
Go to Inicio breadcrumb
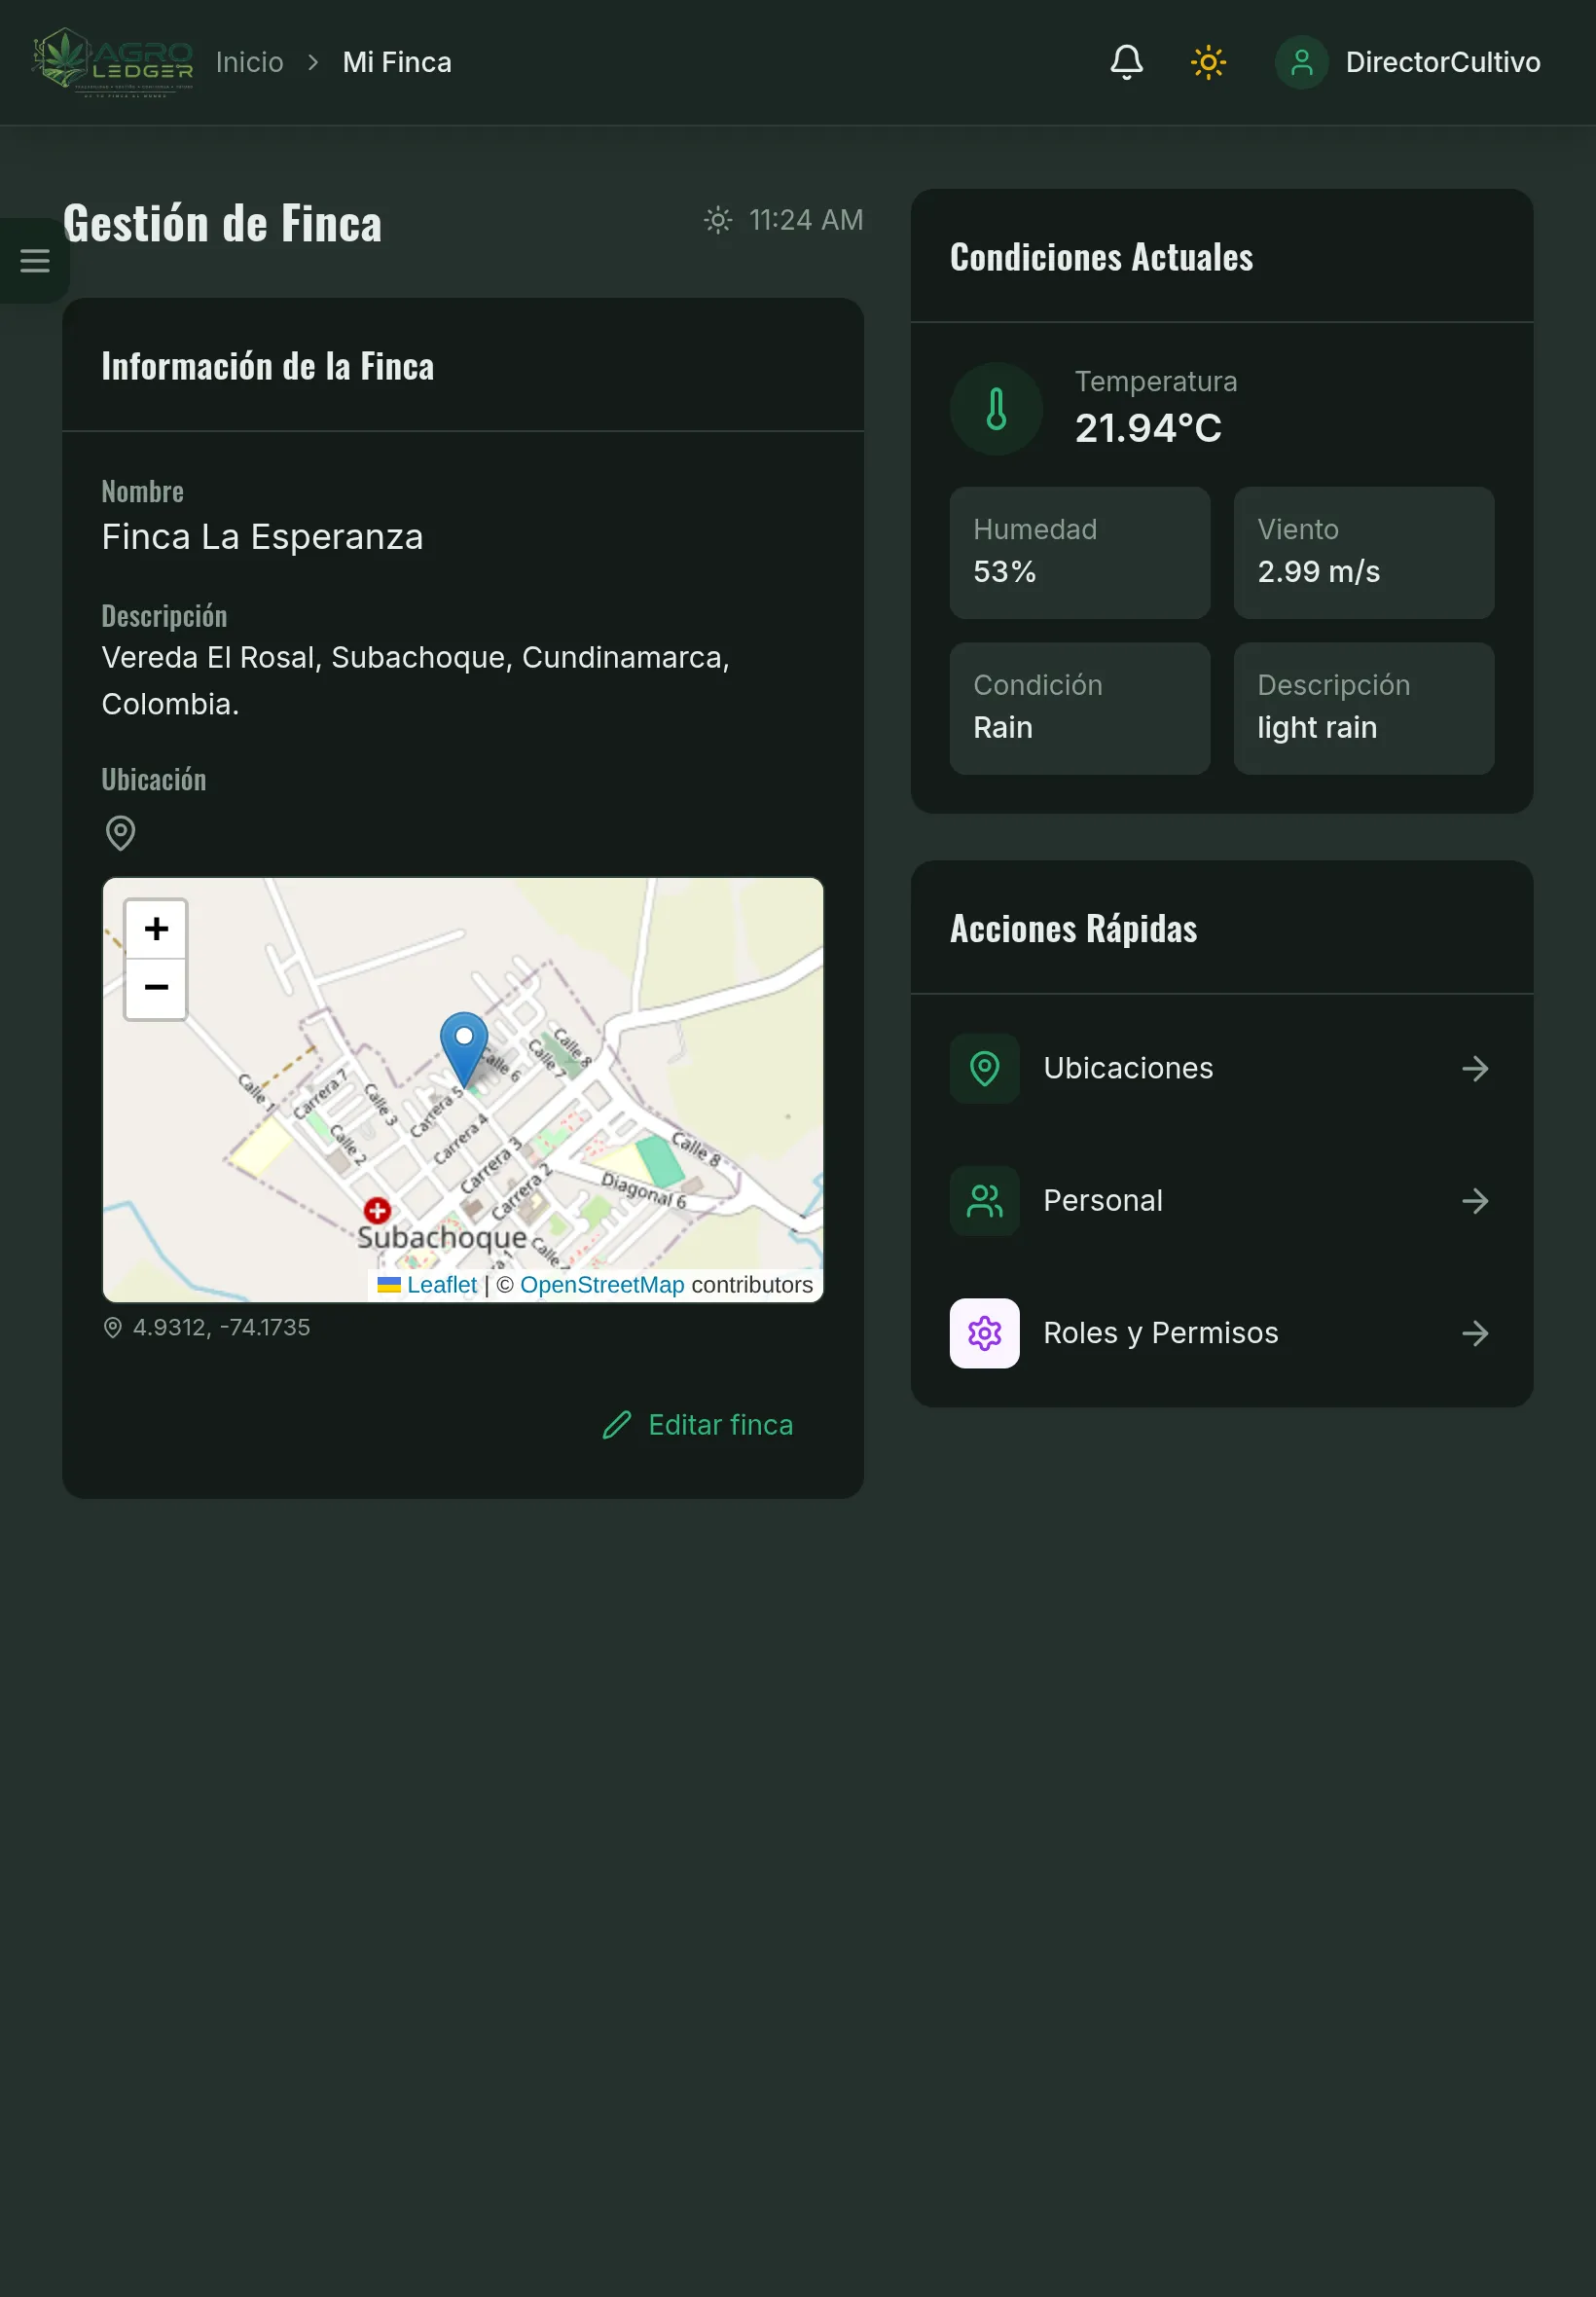[250, 62]
